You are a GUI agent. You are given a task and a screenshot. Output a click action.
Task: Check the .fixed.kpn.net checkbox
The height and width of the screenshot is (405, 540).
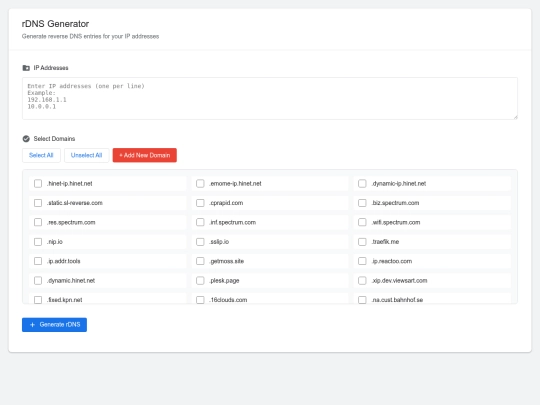(38, 300)
